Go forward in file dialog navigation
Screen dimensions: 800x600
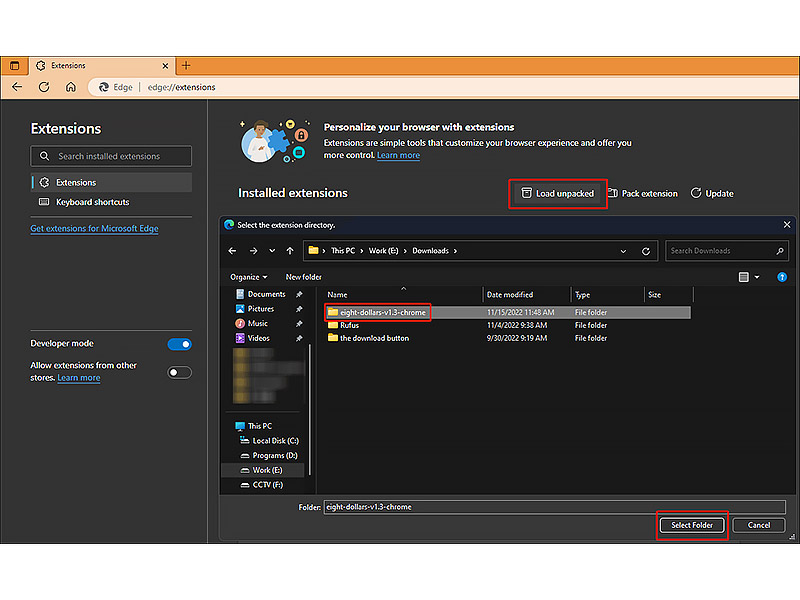[x=254, y=251]
